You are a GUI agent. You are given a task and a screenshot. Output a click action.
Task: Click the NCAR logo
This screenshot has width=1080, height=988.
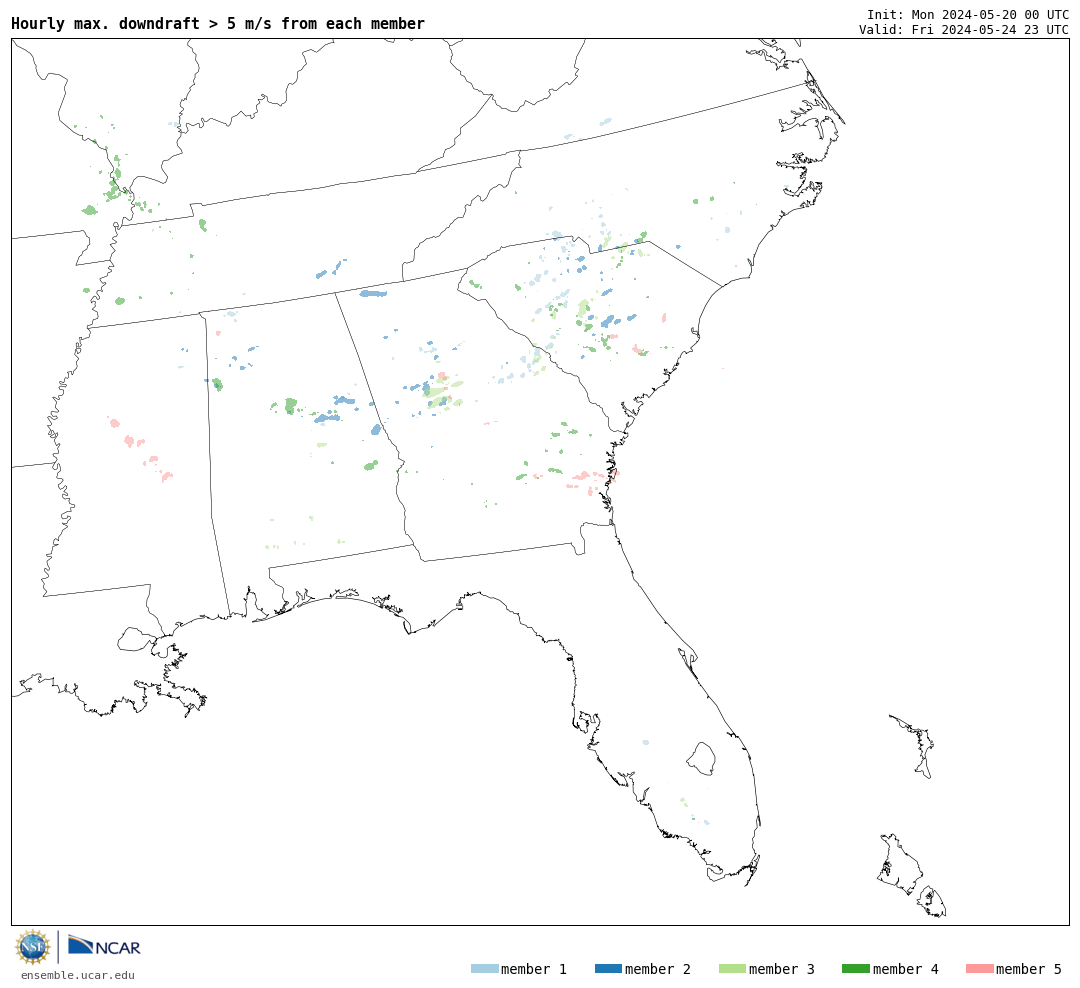(104, 946)
